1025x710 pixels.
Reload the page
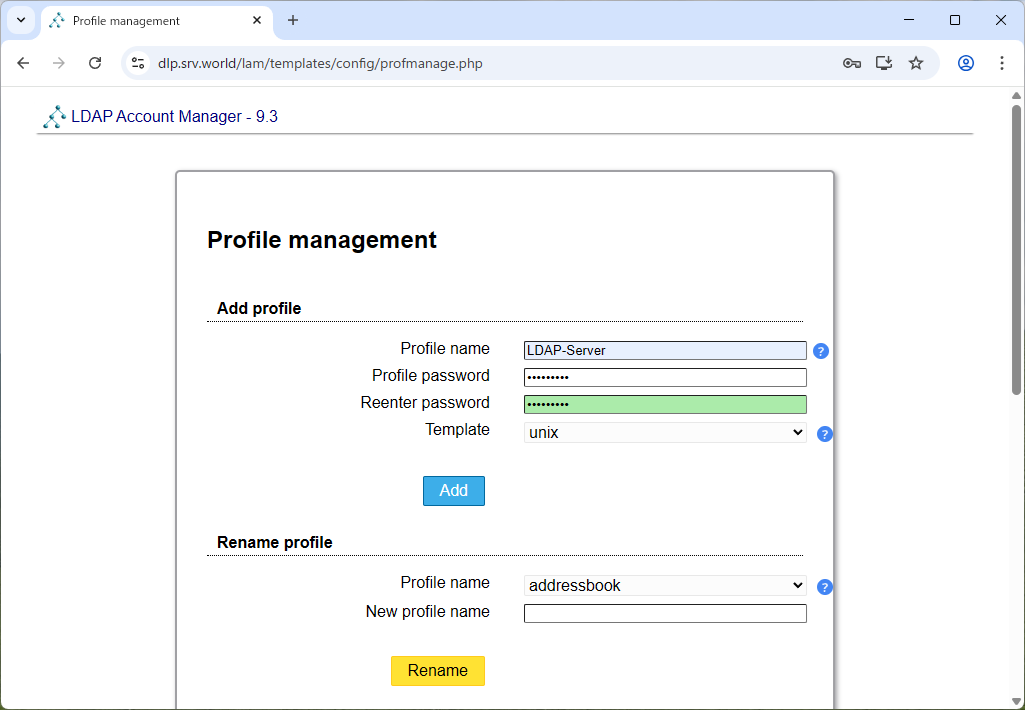pyautogui.click(x=95, y=63)
